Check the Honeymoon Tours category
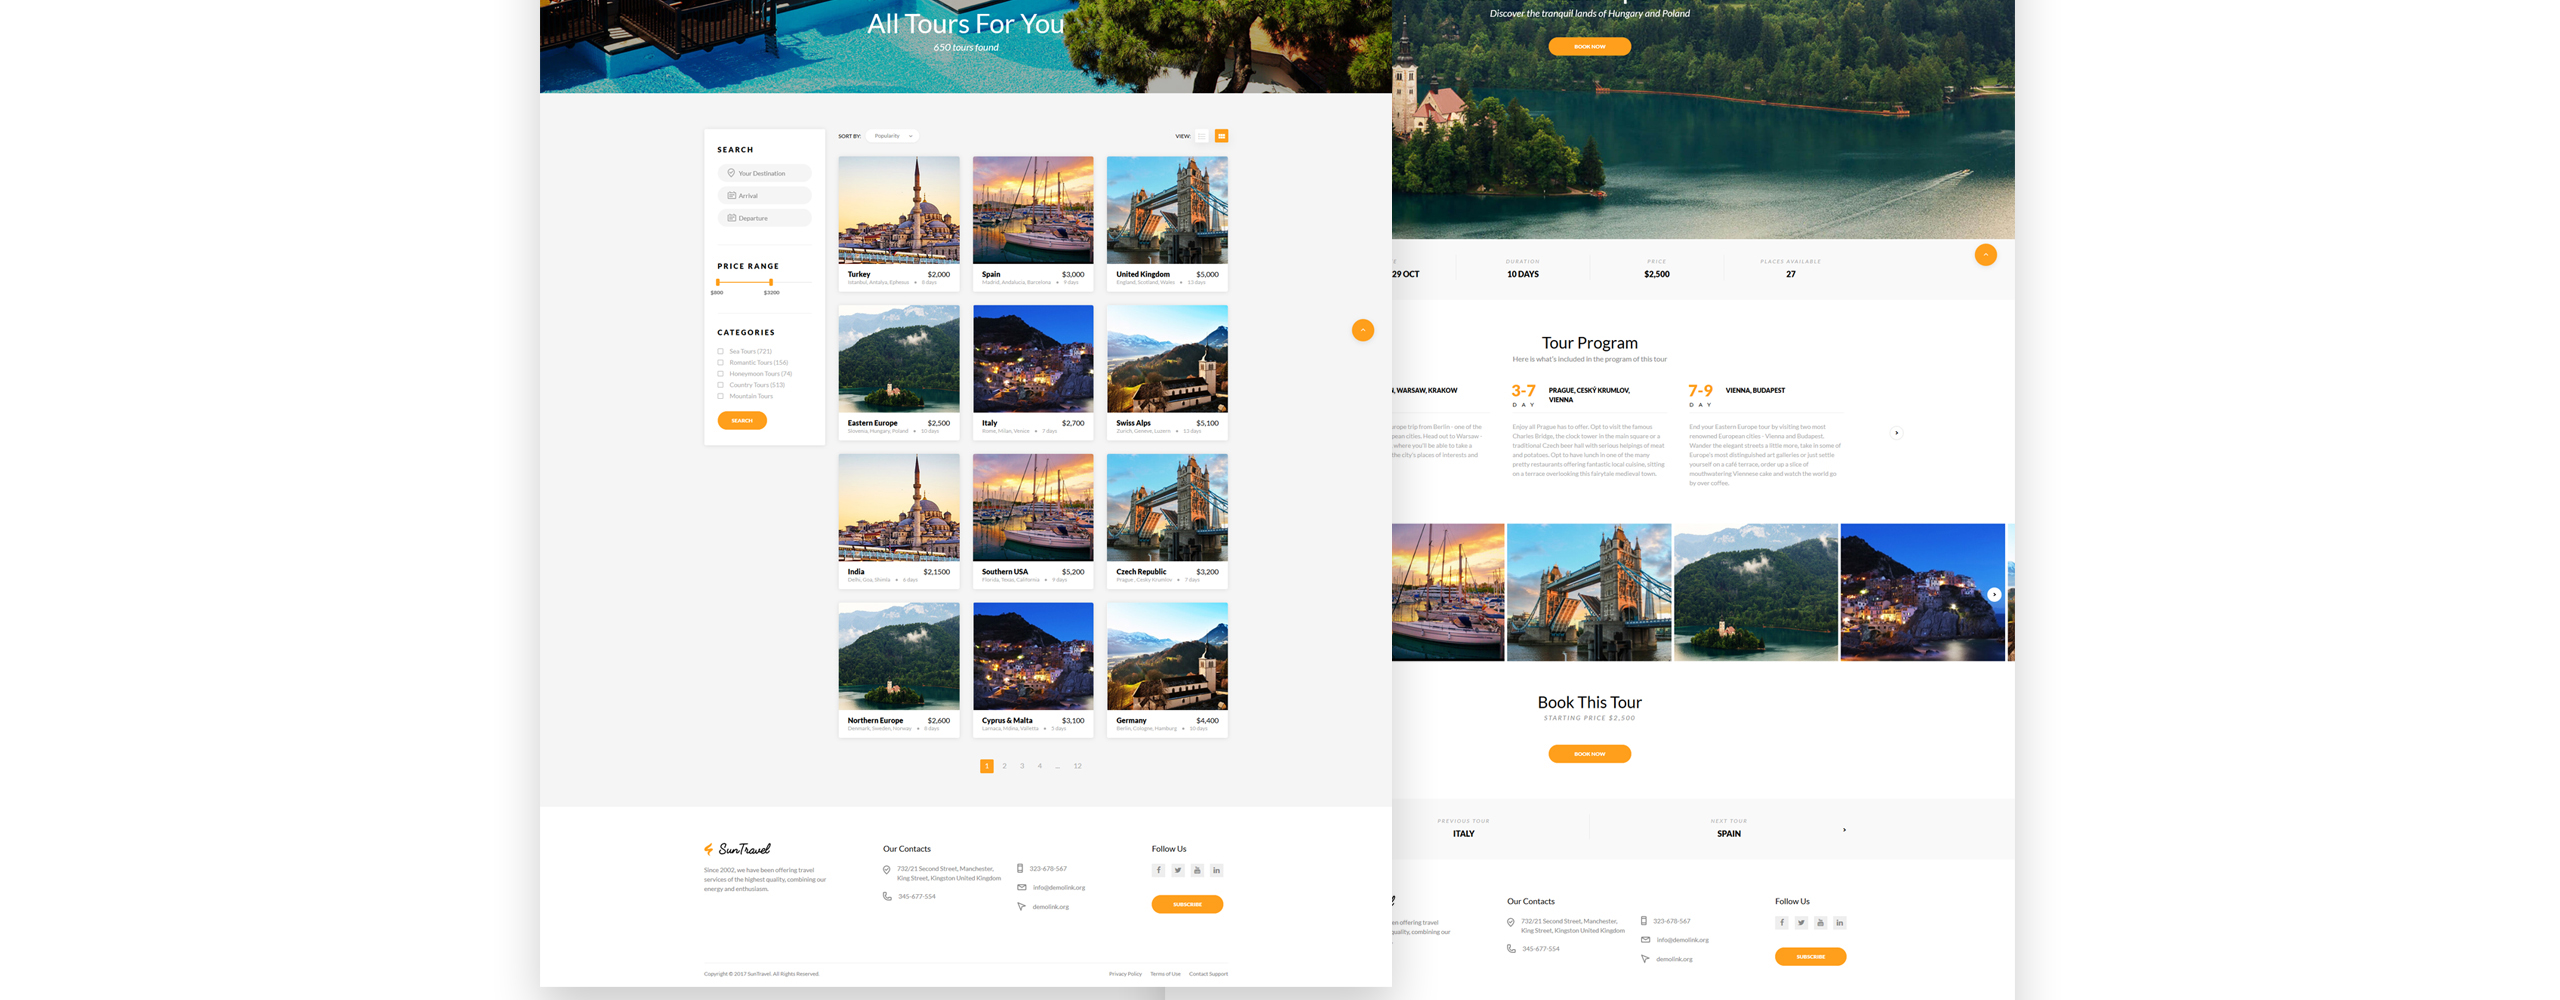The width and height of the screenshot is (2560, 1000). tap(720, 374)
